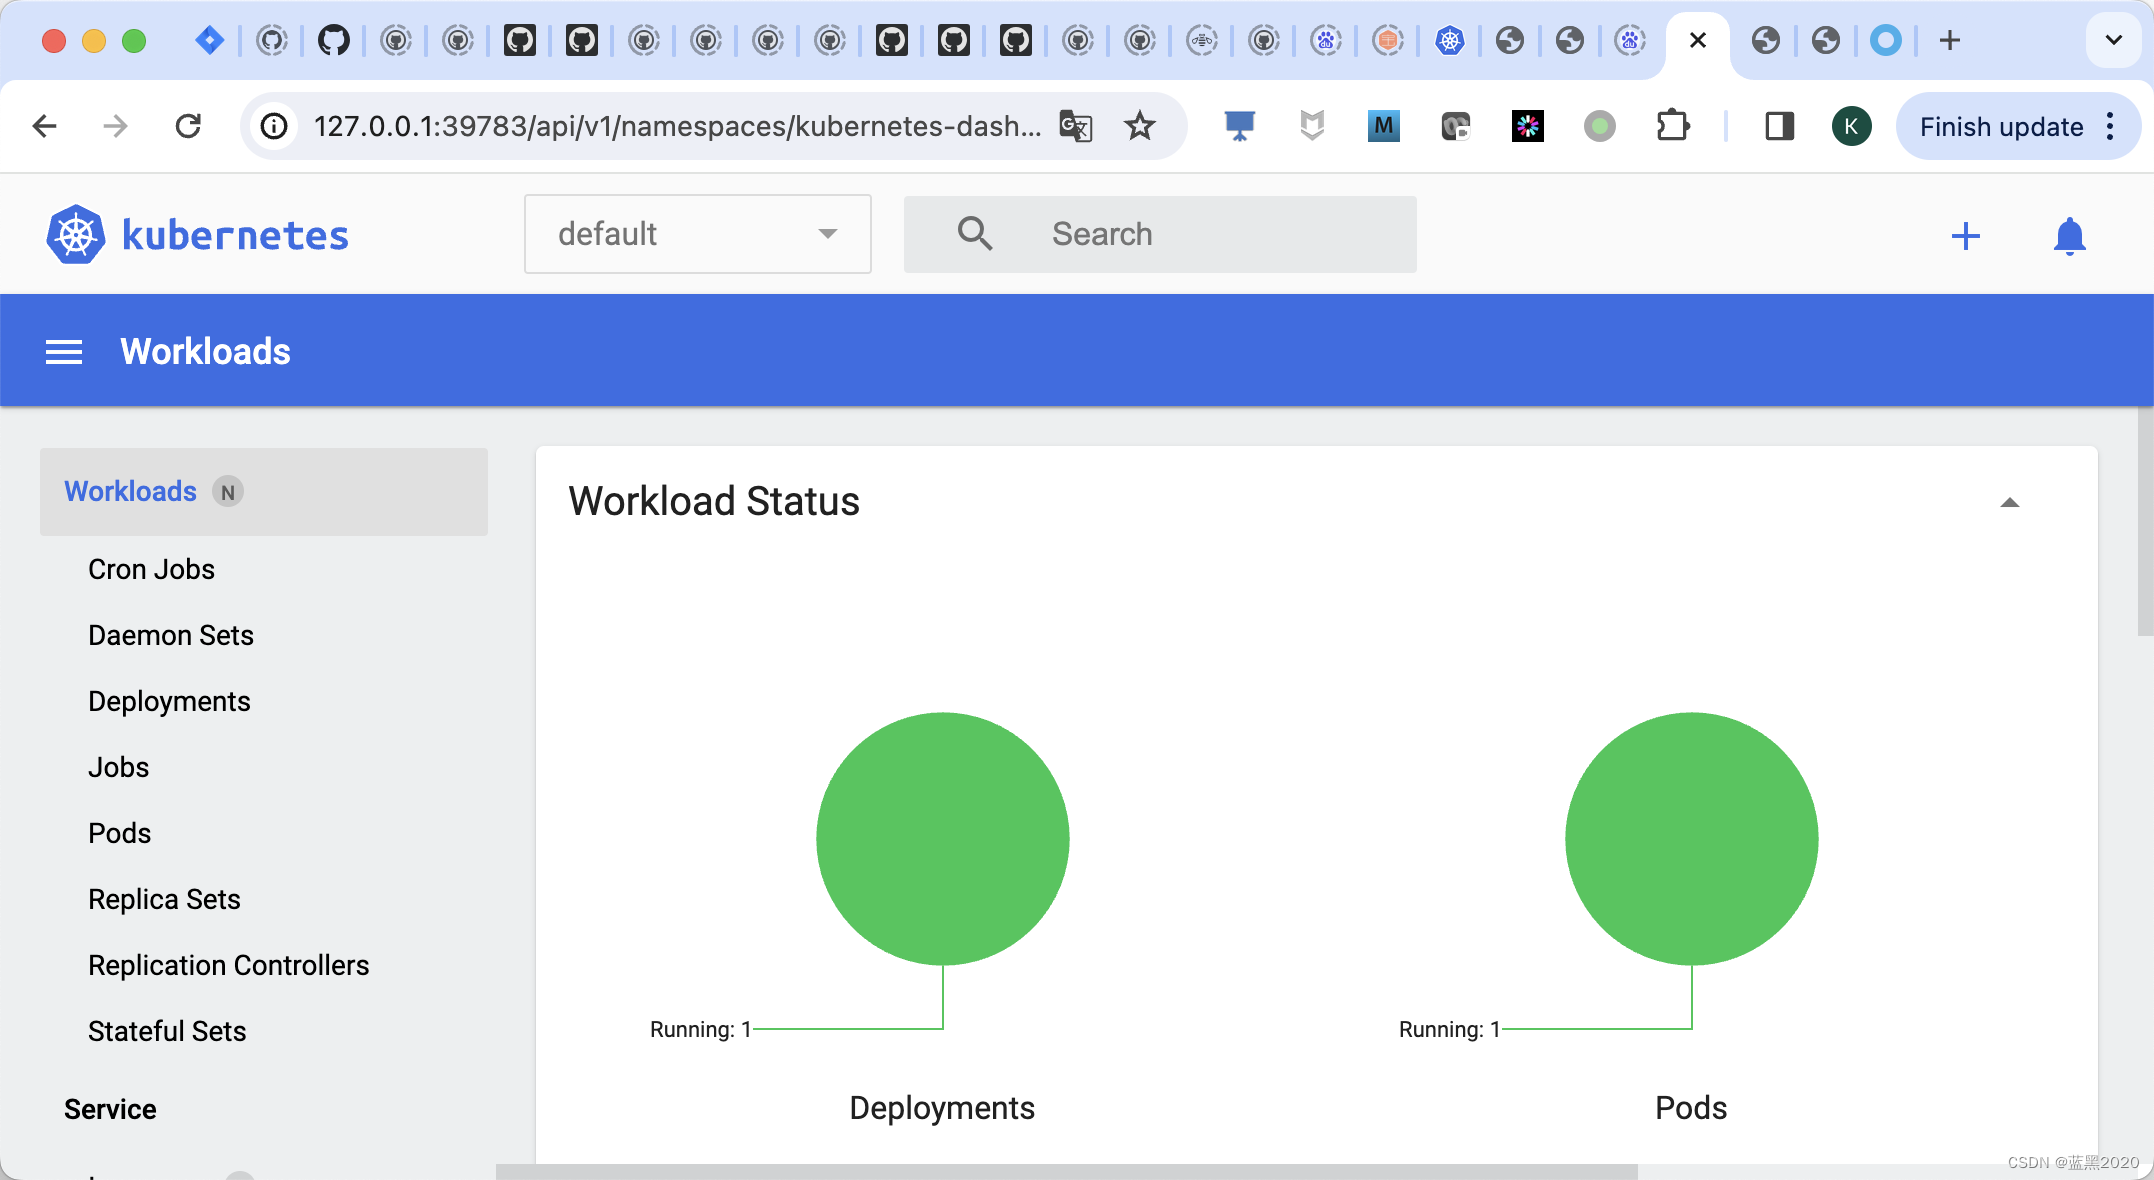Open the notifications bell
This screenshot has width=2154, height=1180.
coord(2069,236)
